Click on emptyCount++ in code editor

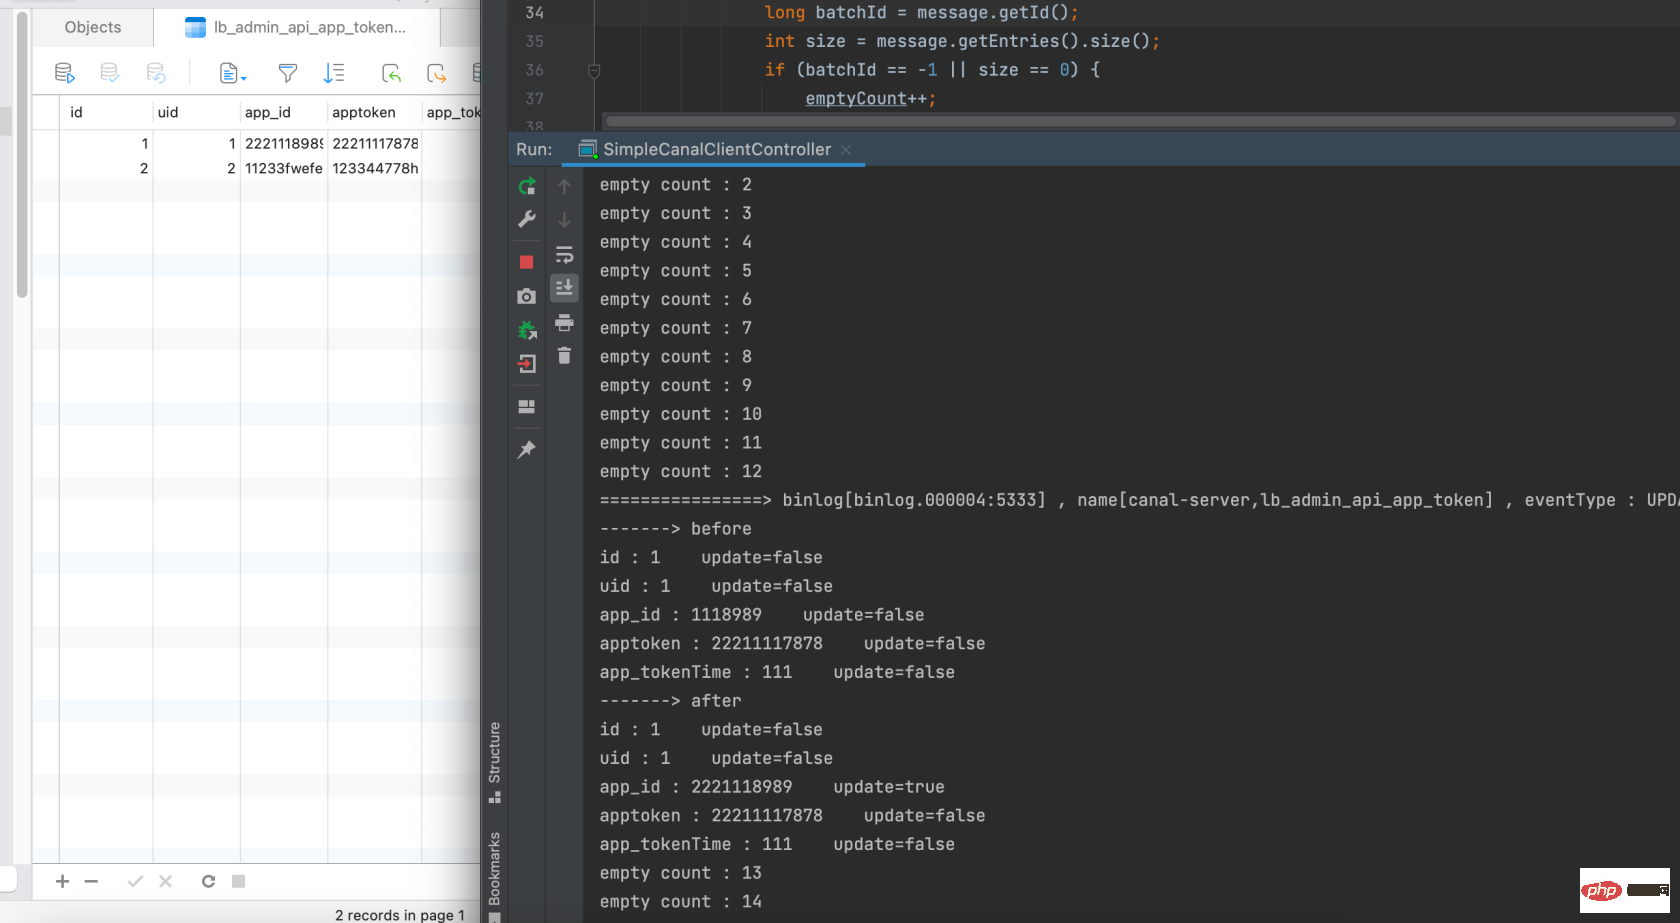point(870,98)
